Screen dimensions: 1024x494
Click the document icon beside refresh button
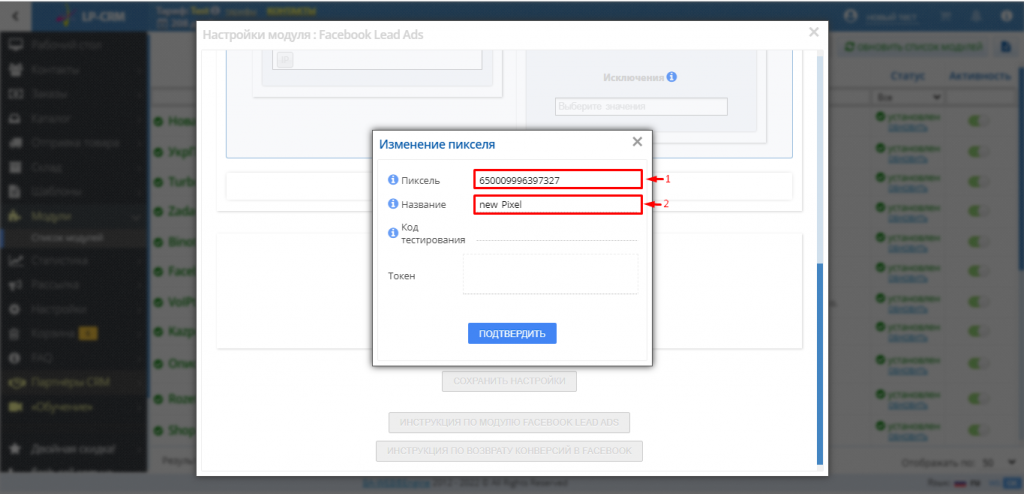pos(1006,47)
